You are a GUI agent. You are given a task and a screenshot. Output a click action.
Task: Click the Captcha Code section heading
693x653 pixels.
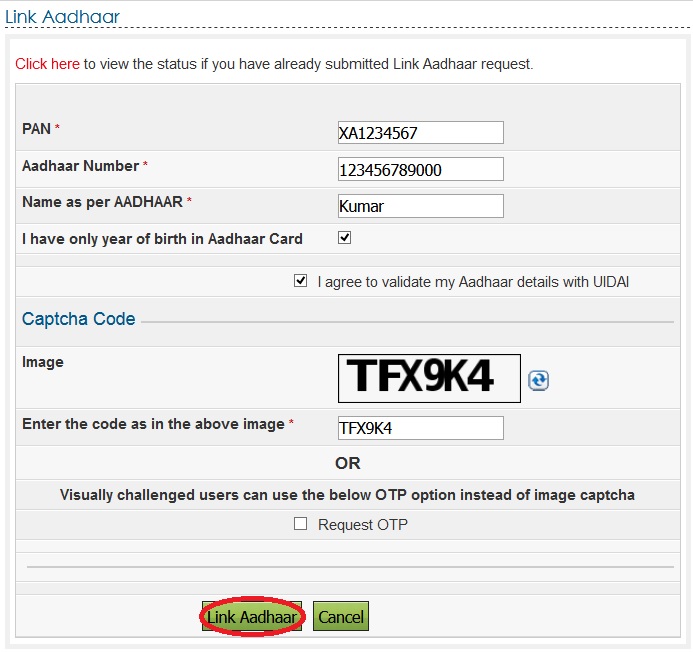[79, 320]
